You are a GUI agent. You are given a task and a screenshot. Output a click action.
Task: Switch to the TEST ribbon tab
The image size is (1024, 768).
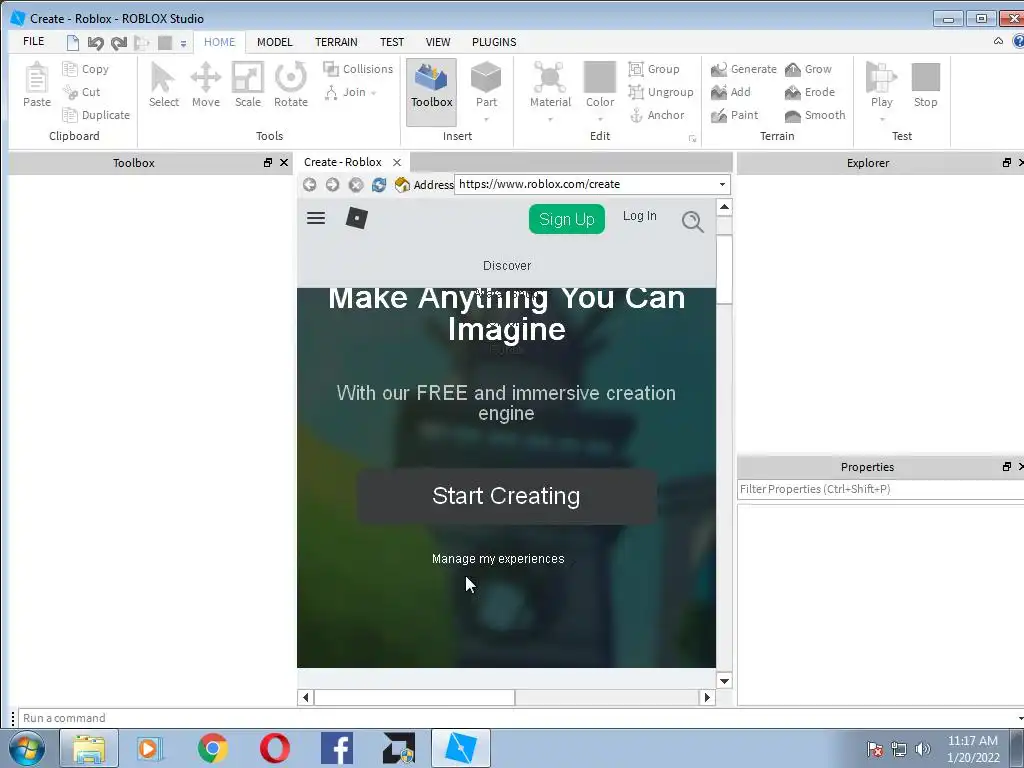pyautogui.click(x=392, y=42)
